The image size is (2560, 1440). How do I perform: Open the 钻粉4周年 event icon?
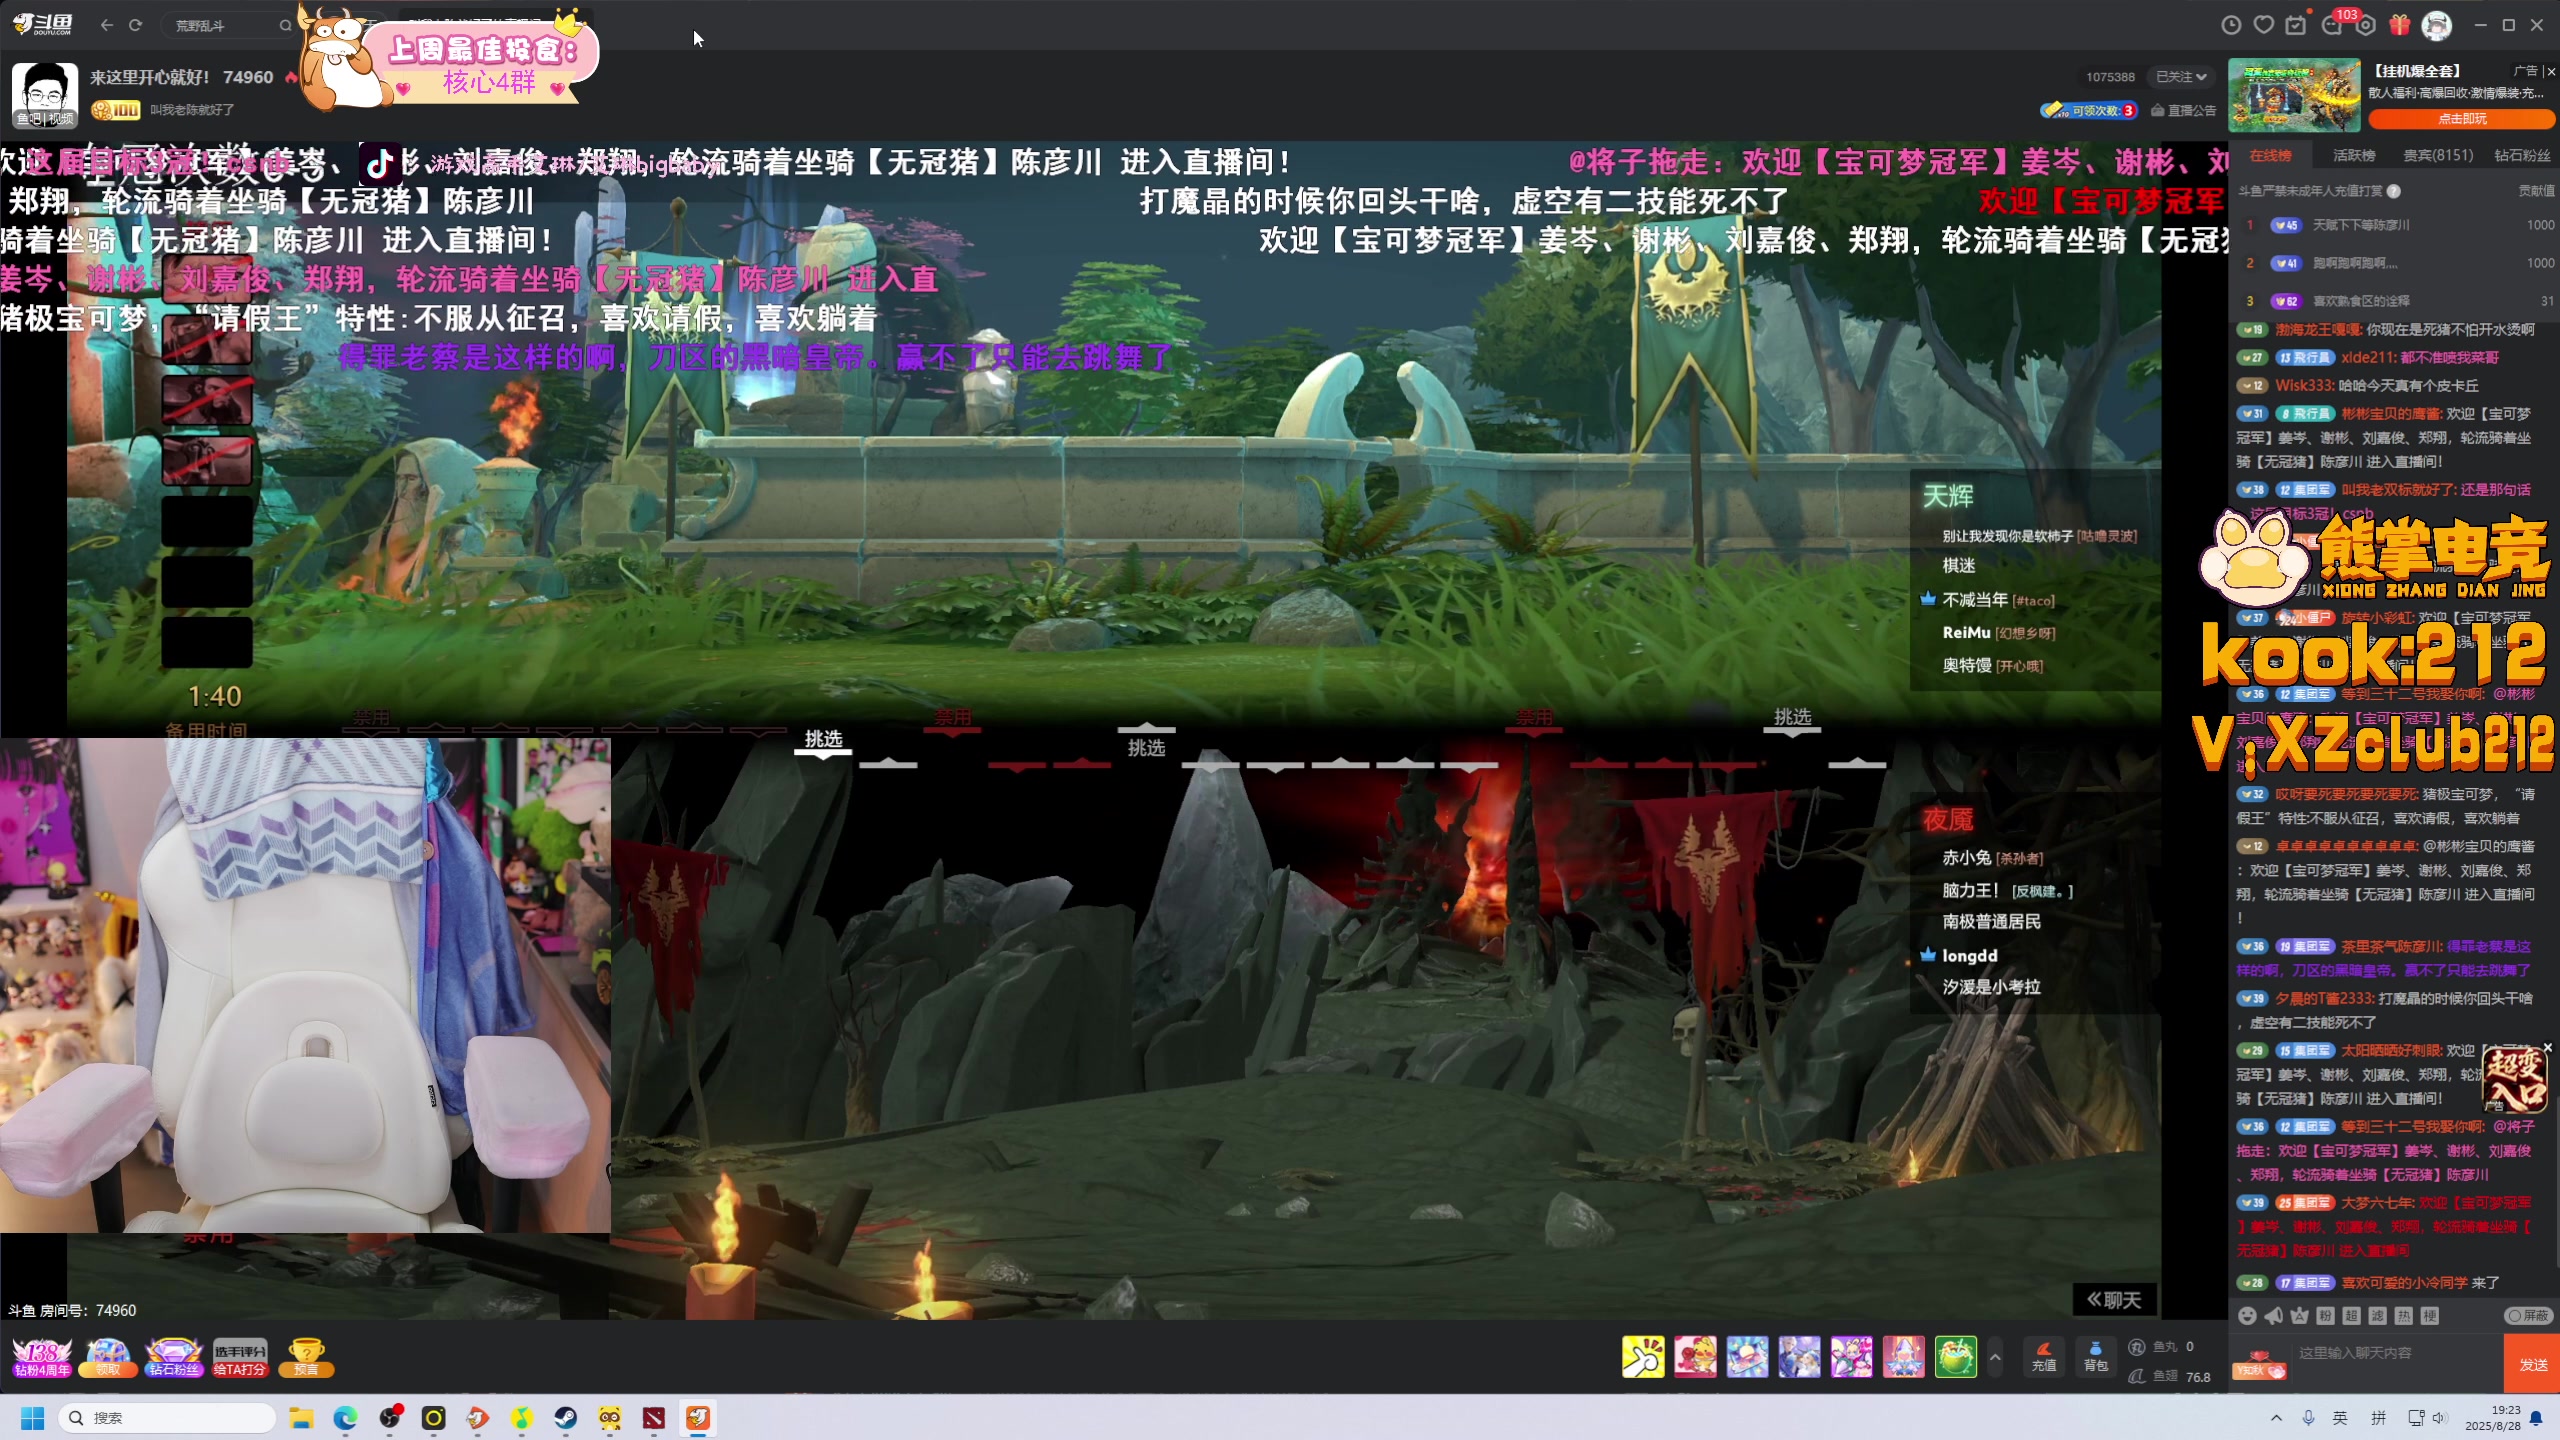pyautogui.click(x=42, y=1357)
